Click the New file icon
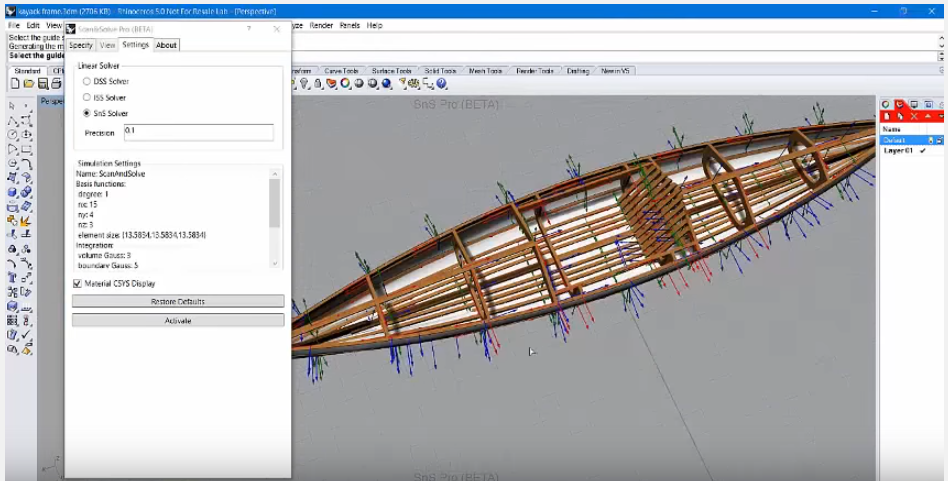948x481 pixels. pos(15,83)
